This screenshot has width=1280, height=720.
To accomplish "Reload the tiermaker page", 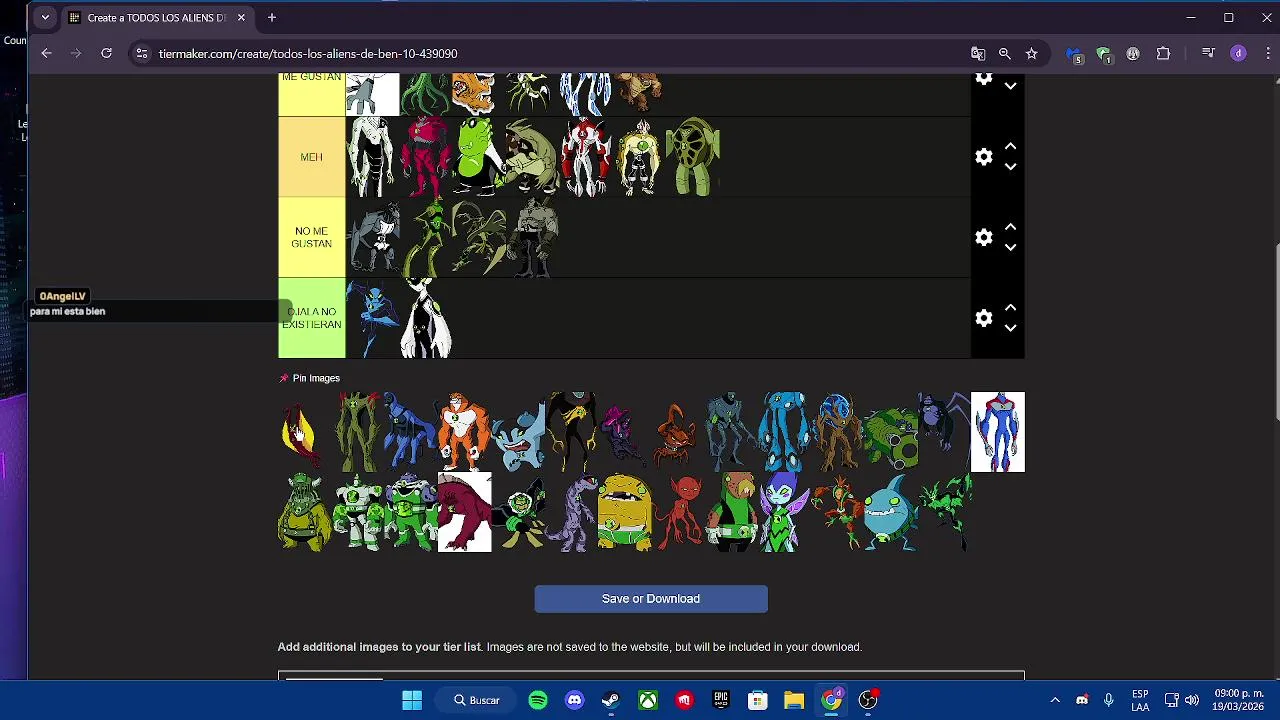I will coord(106,53).
